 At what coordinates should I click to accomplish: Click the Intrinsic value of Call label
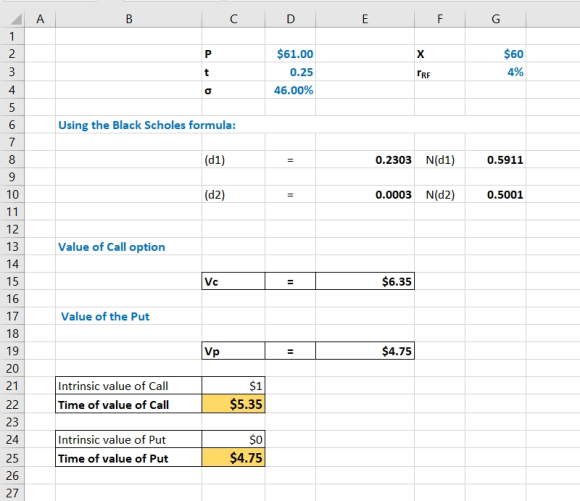coord(113,386)
